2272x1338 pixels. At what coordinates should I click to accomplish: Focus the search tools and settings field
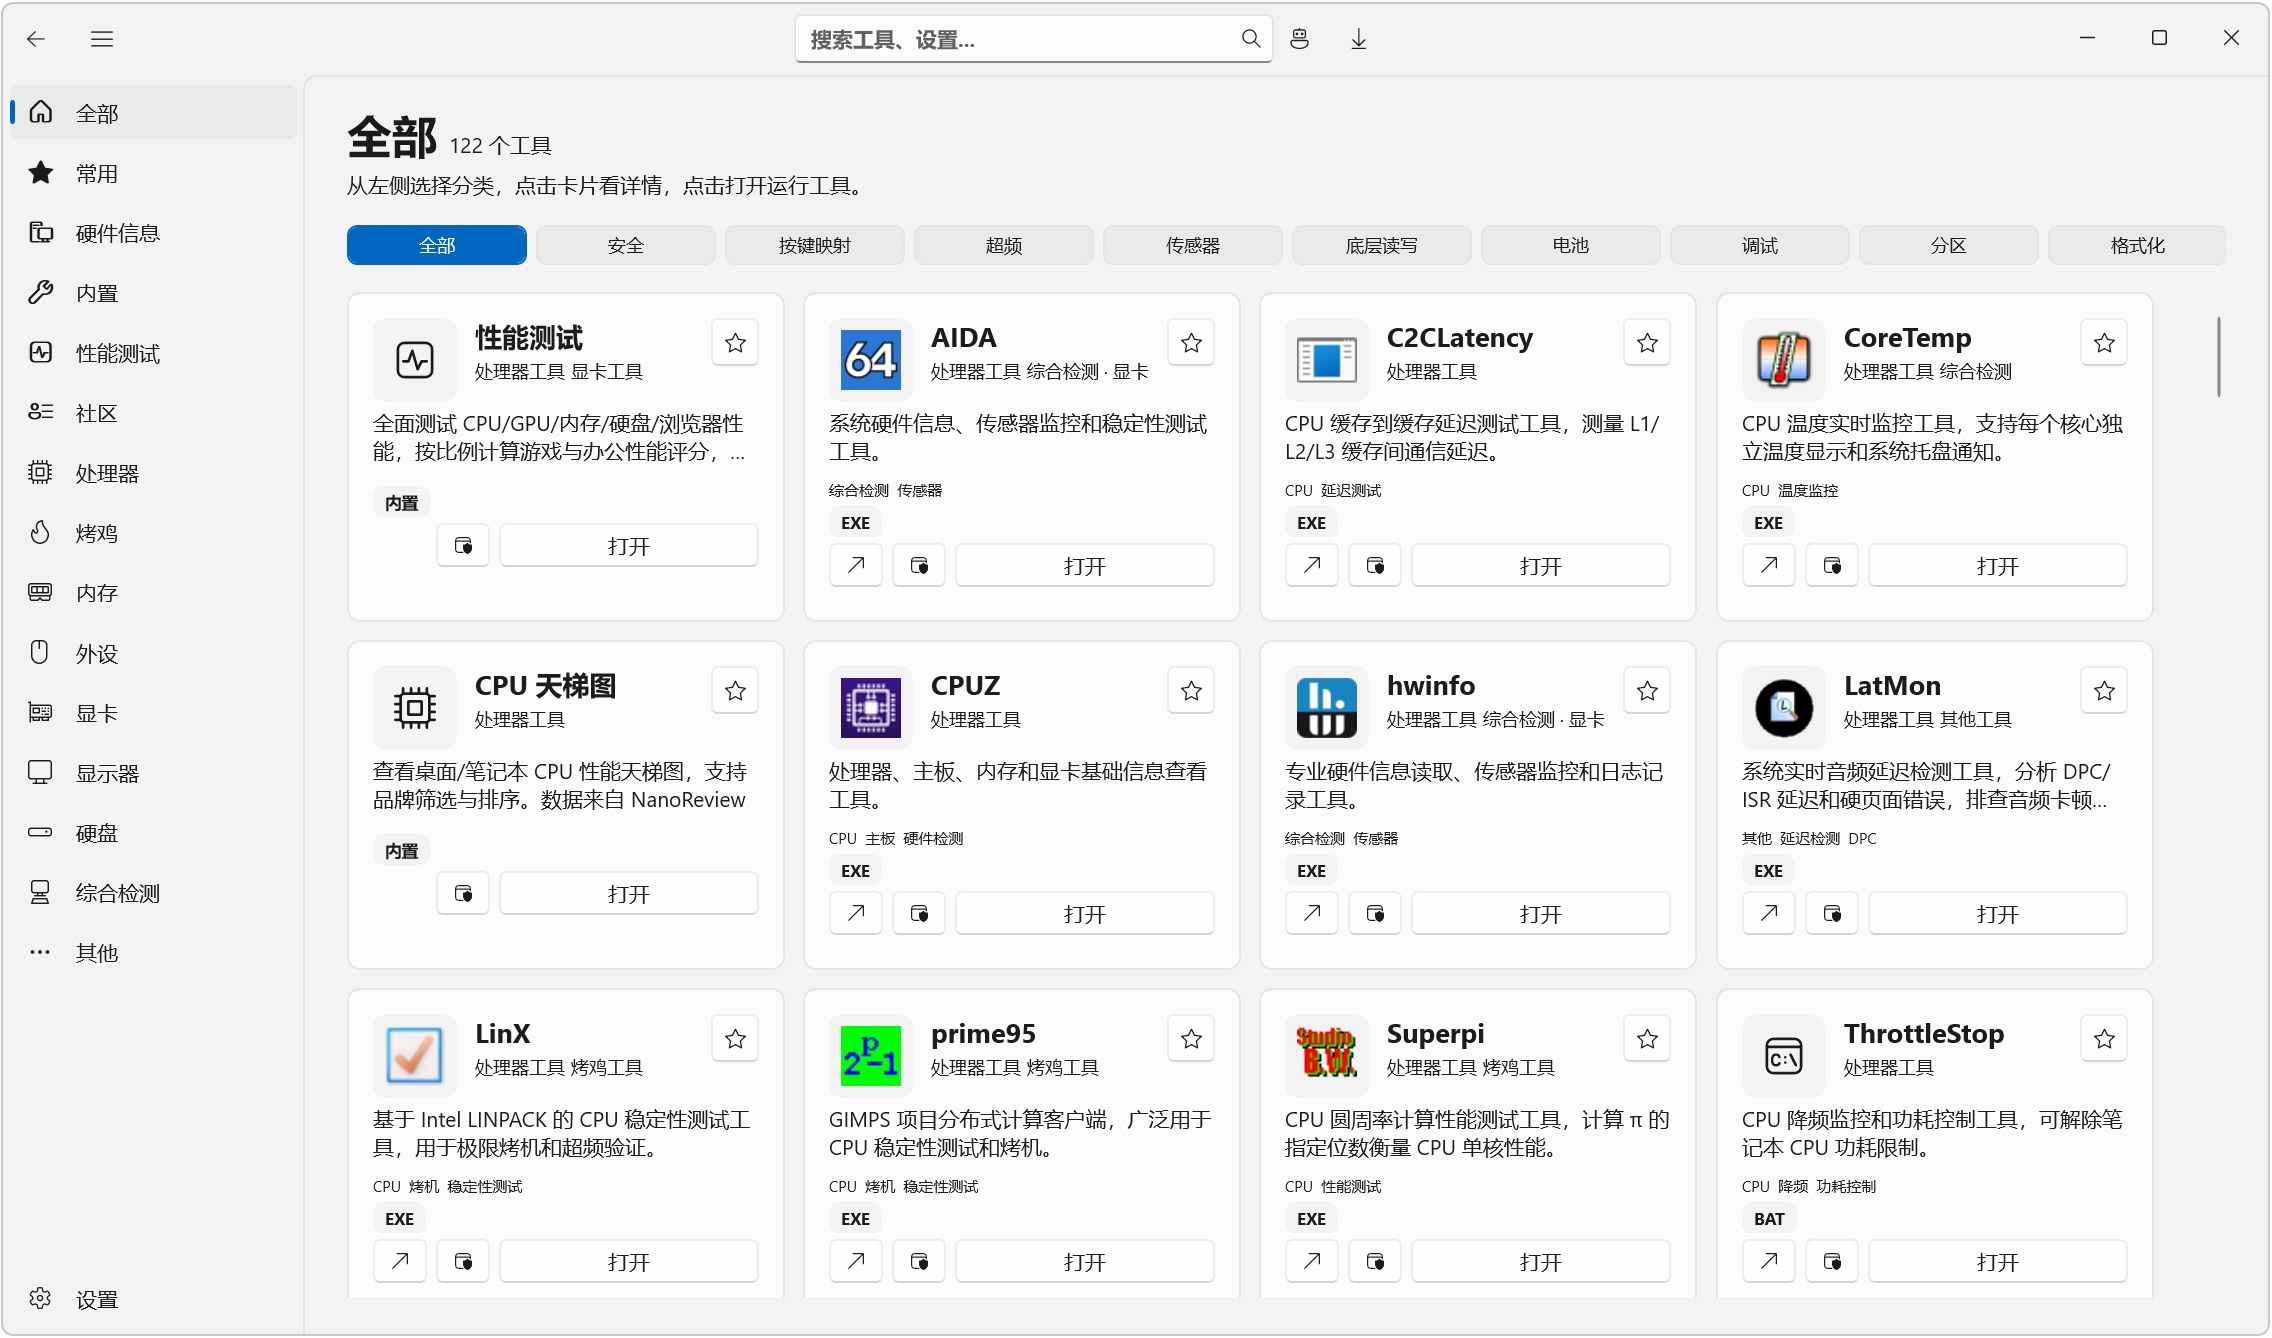click(x=1033, y=39)
